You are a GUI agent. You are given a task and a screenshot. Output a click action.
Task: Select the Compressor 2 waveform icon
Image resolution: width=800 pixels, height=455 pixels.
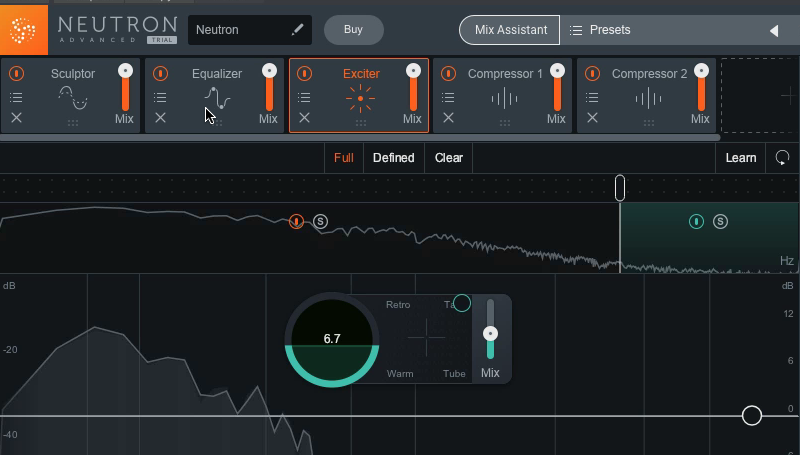[648, 98]
